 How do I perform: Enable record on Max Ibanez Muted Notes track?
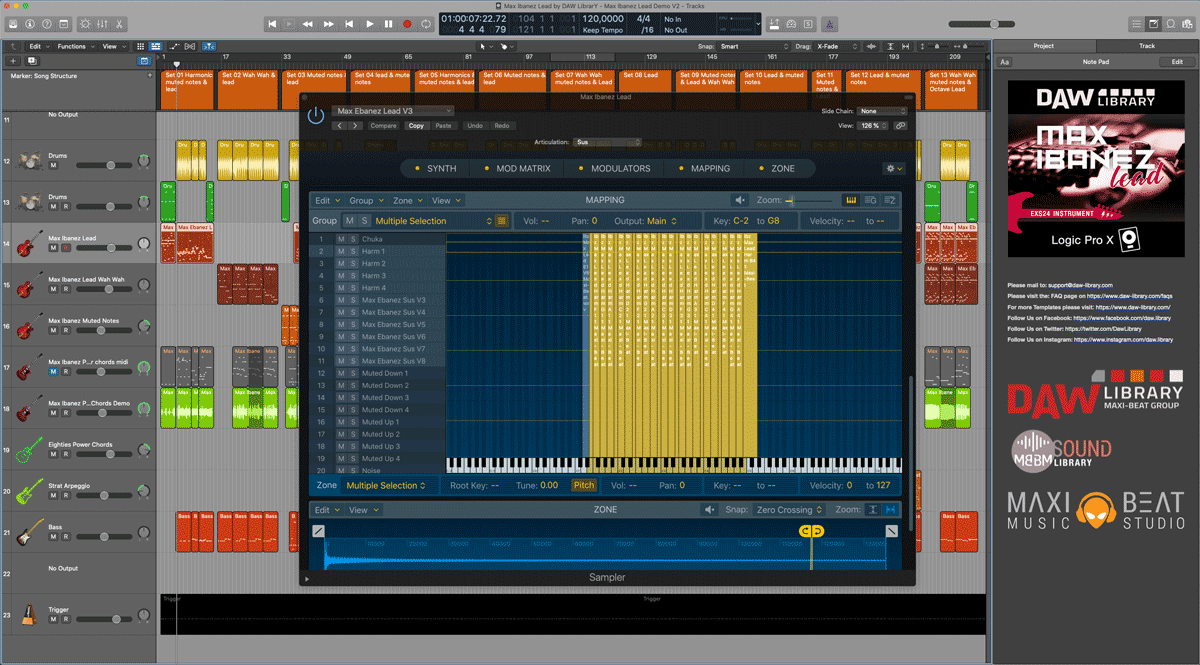[x=66, y=331]
